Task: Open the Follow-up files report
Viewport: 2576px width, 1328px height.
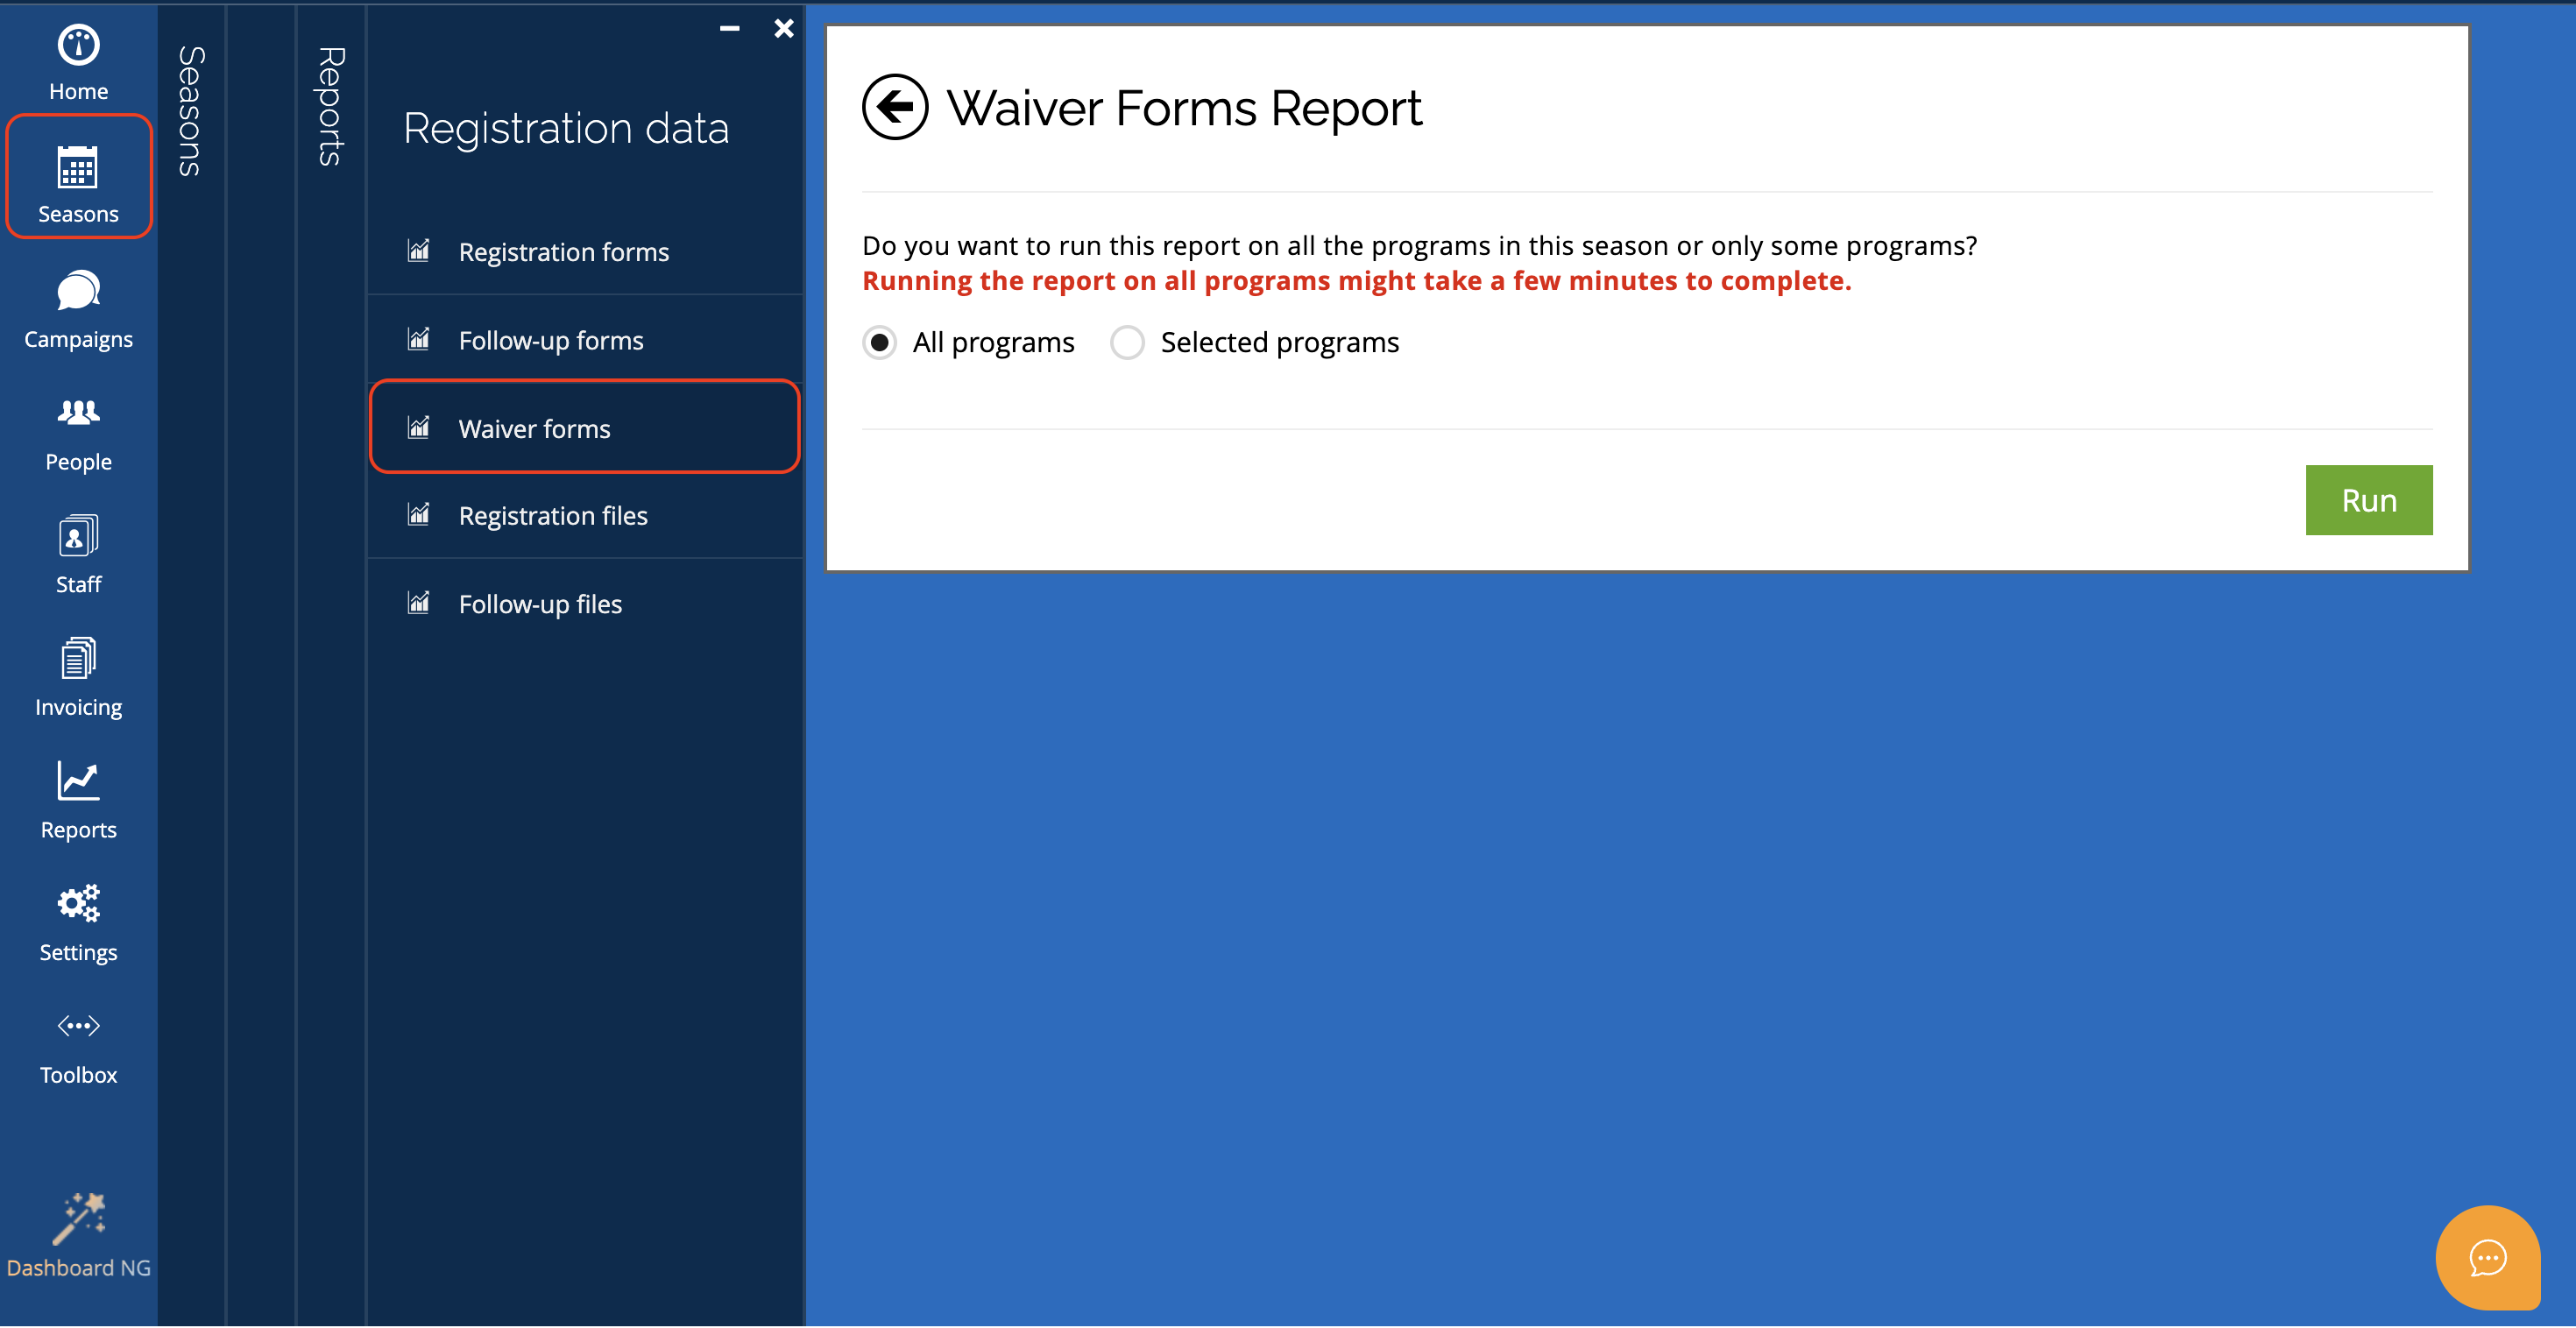Action: click(540, 604)
